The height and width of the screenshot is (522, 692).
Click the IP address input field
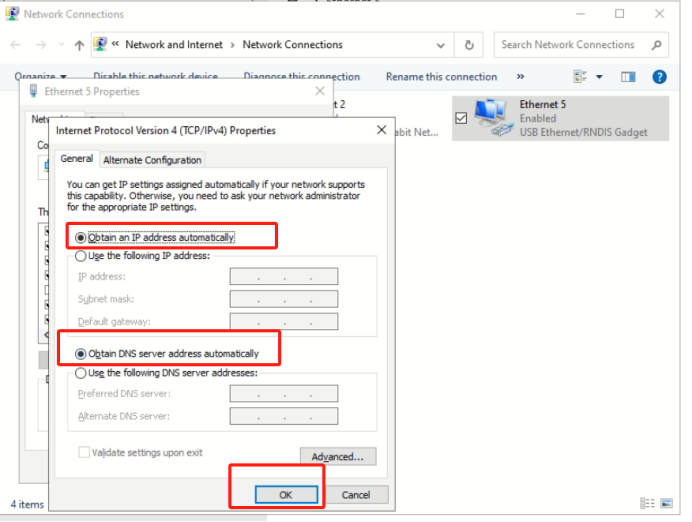pos(284,277)
